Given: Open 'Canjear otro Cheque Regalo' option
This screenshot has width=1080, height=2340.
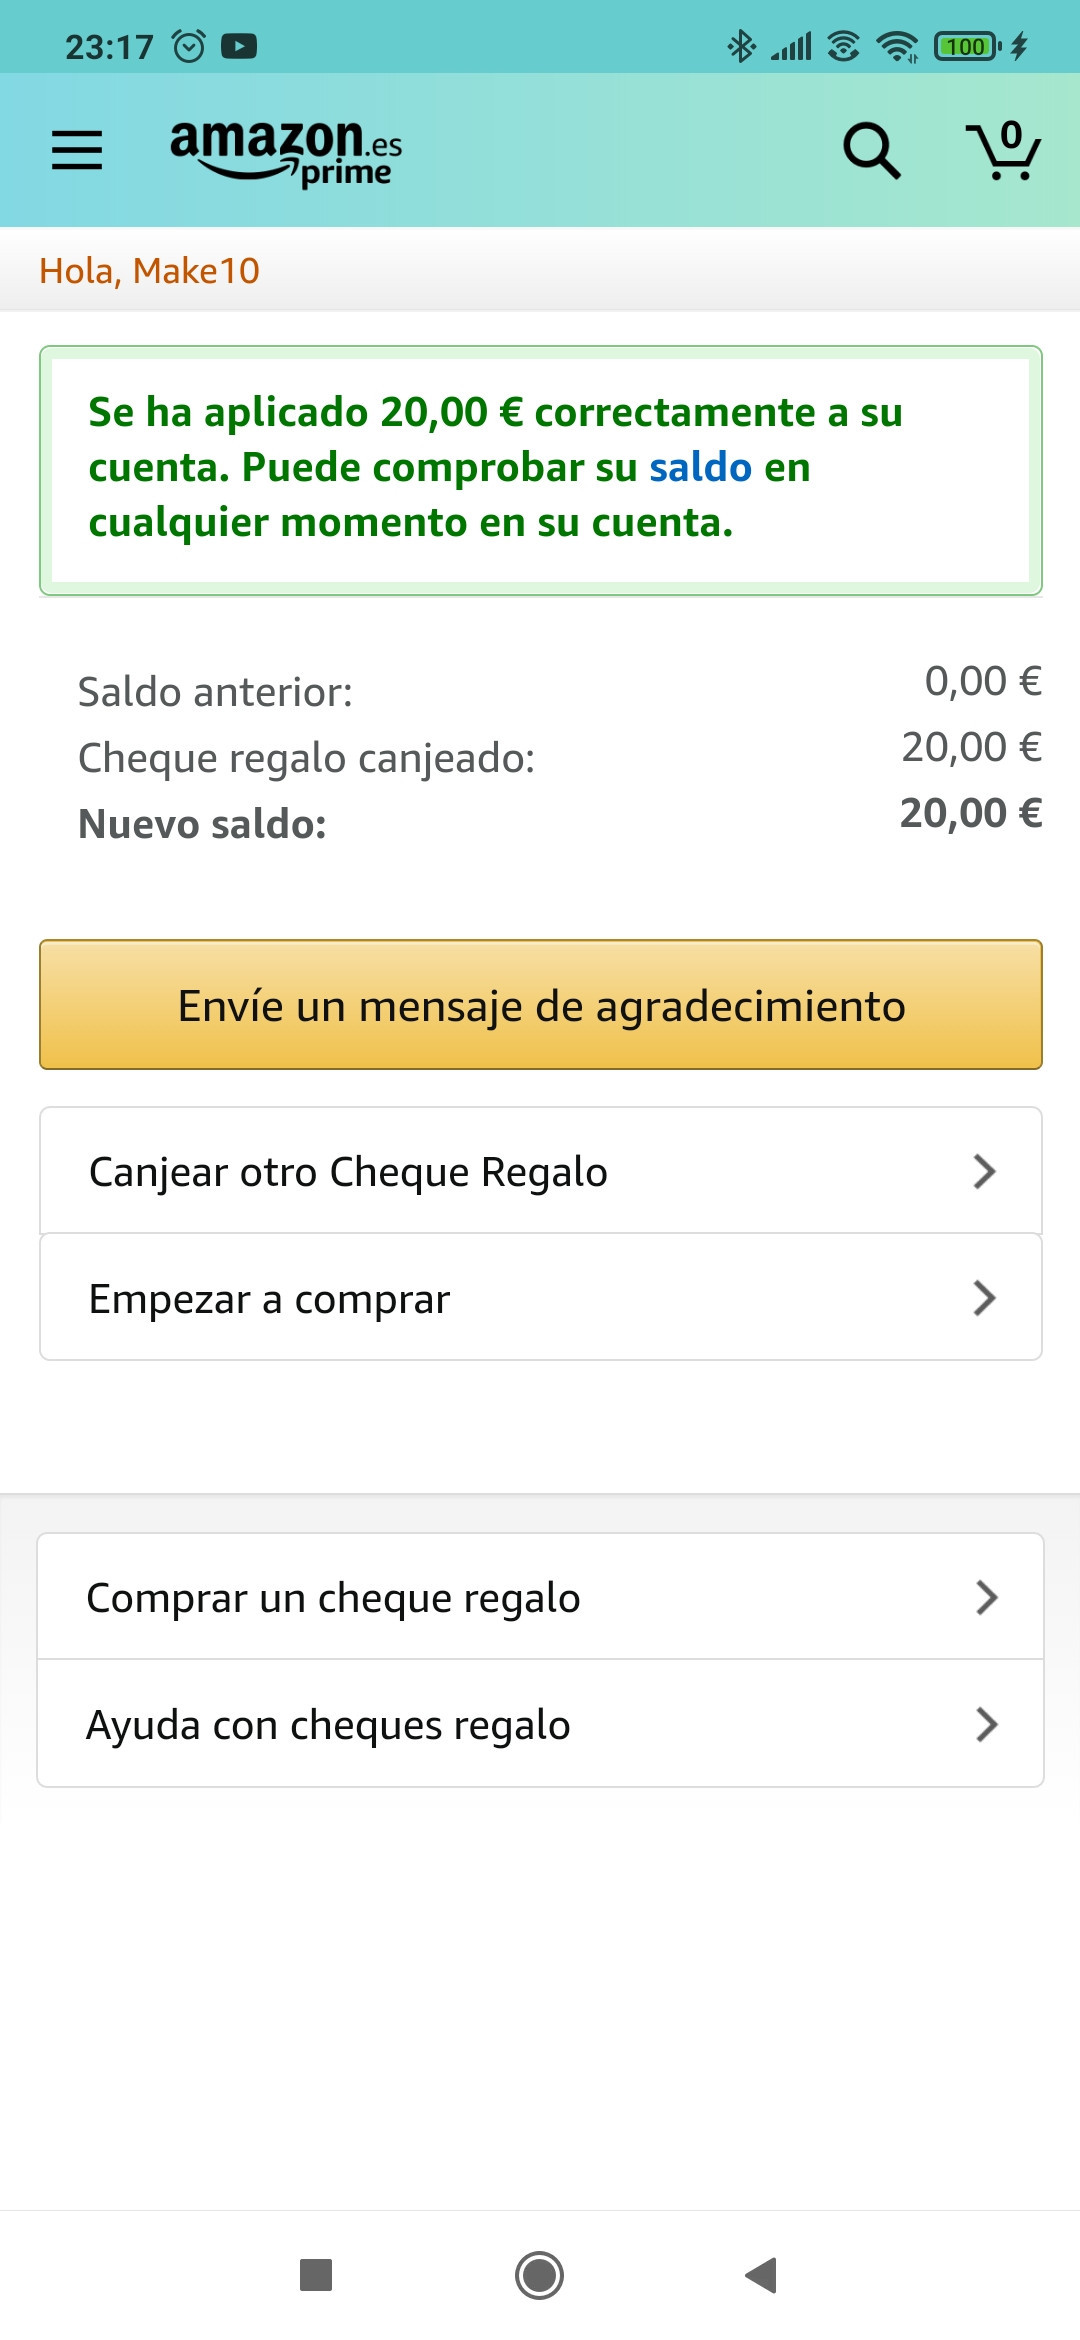Looking at the screenshot, I should pos(348,1172).
